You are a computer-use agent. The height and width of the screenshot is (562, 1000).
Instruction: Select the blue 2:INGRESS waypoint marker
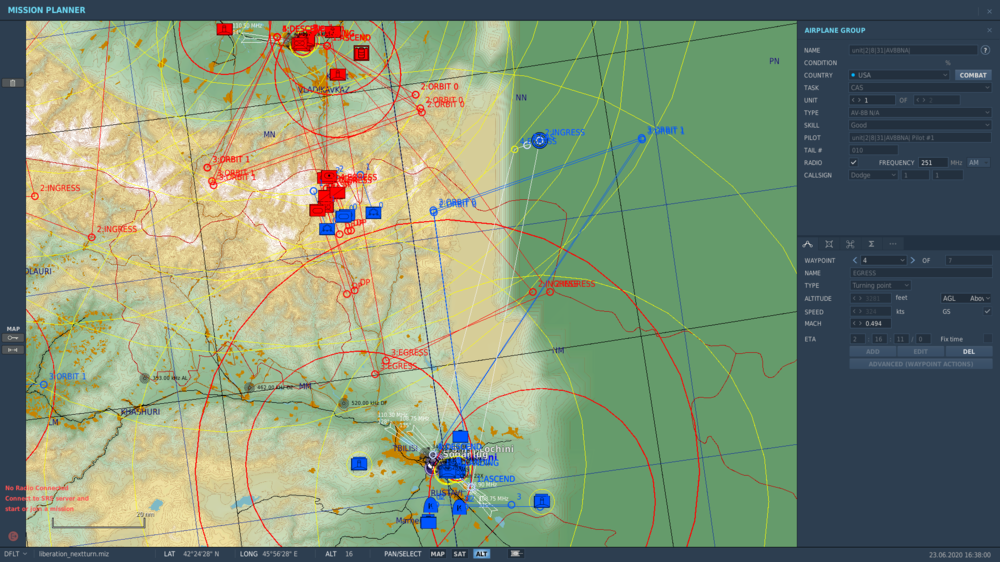tap(540, 140)
